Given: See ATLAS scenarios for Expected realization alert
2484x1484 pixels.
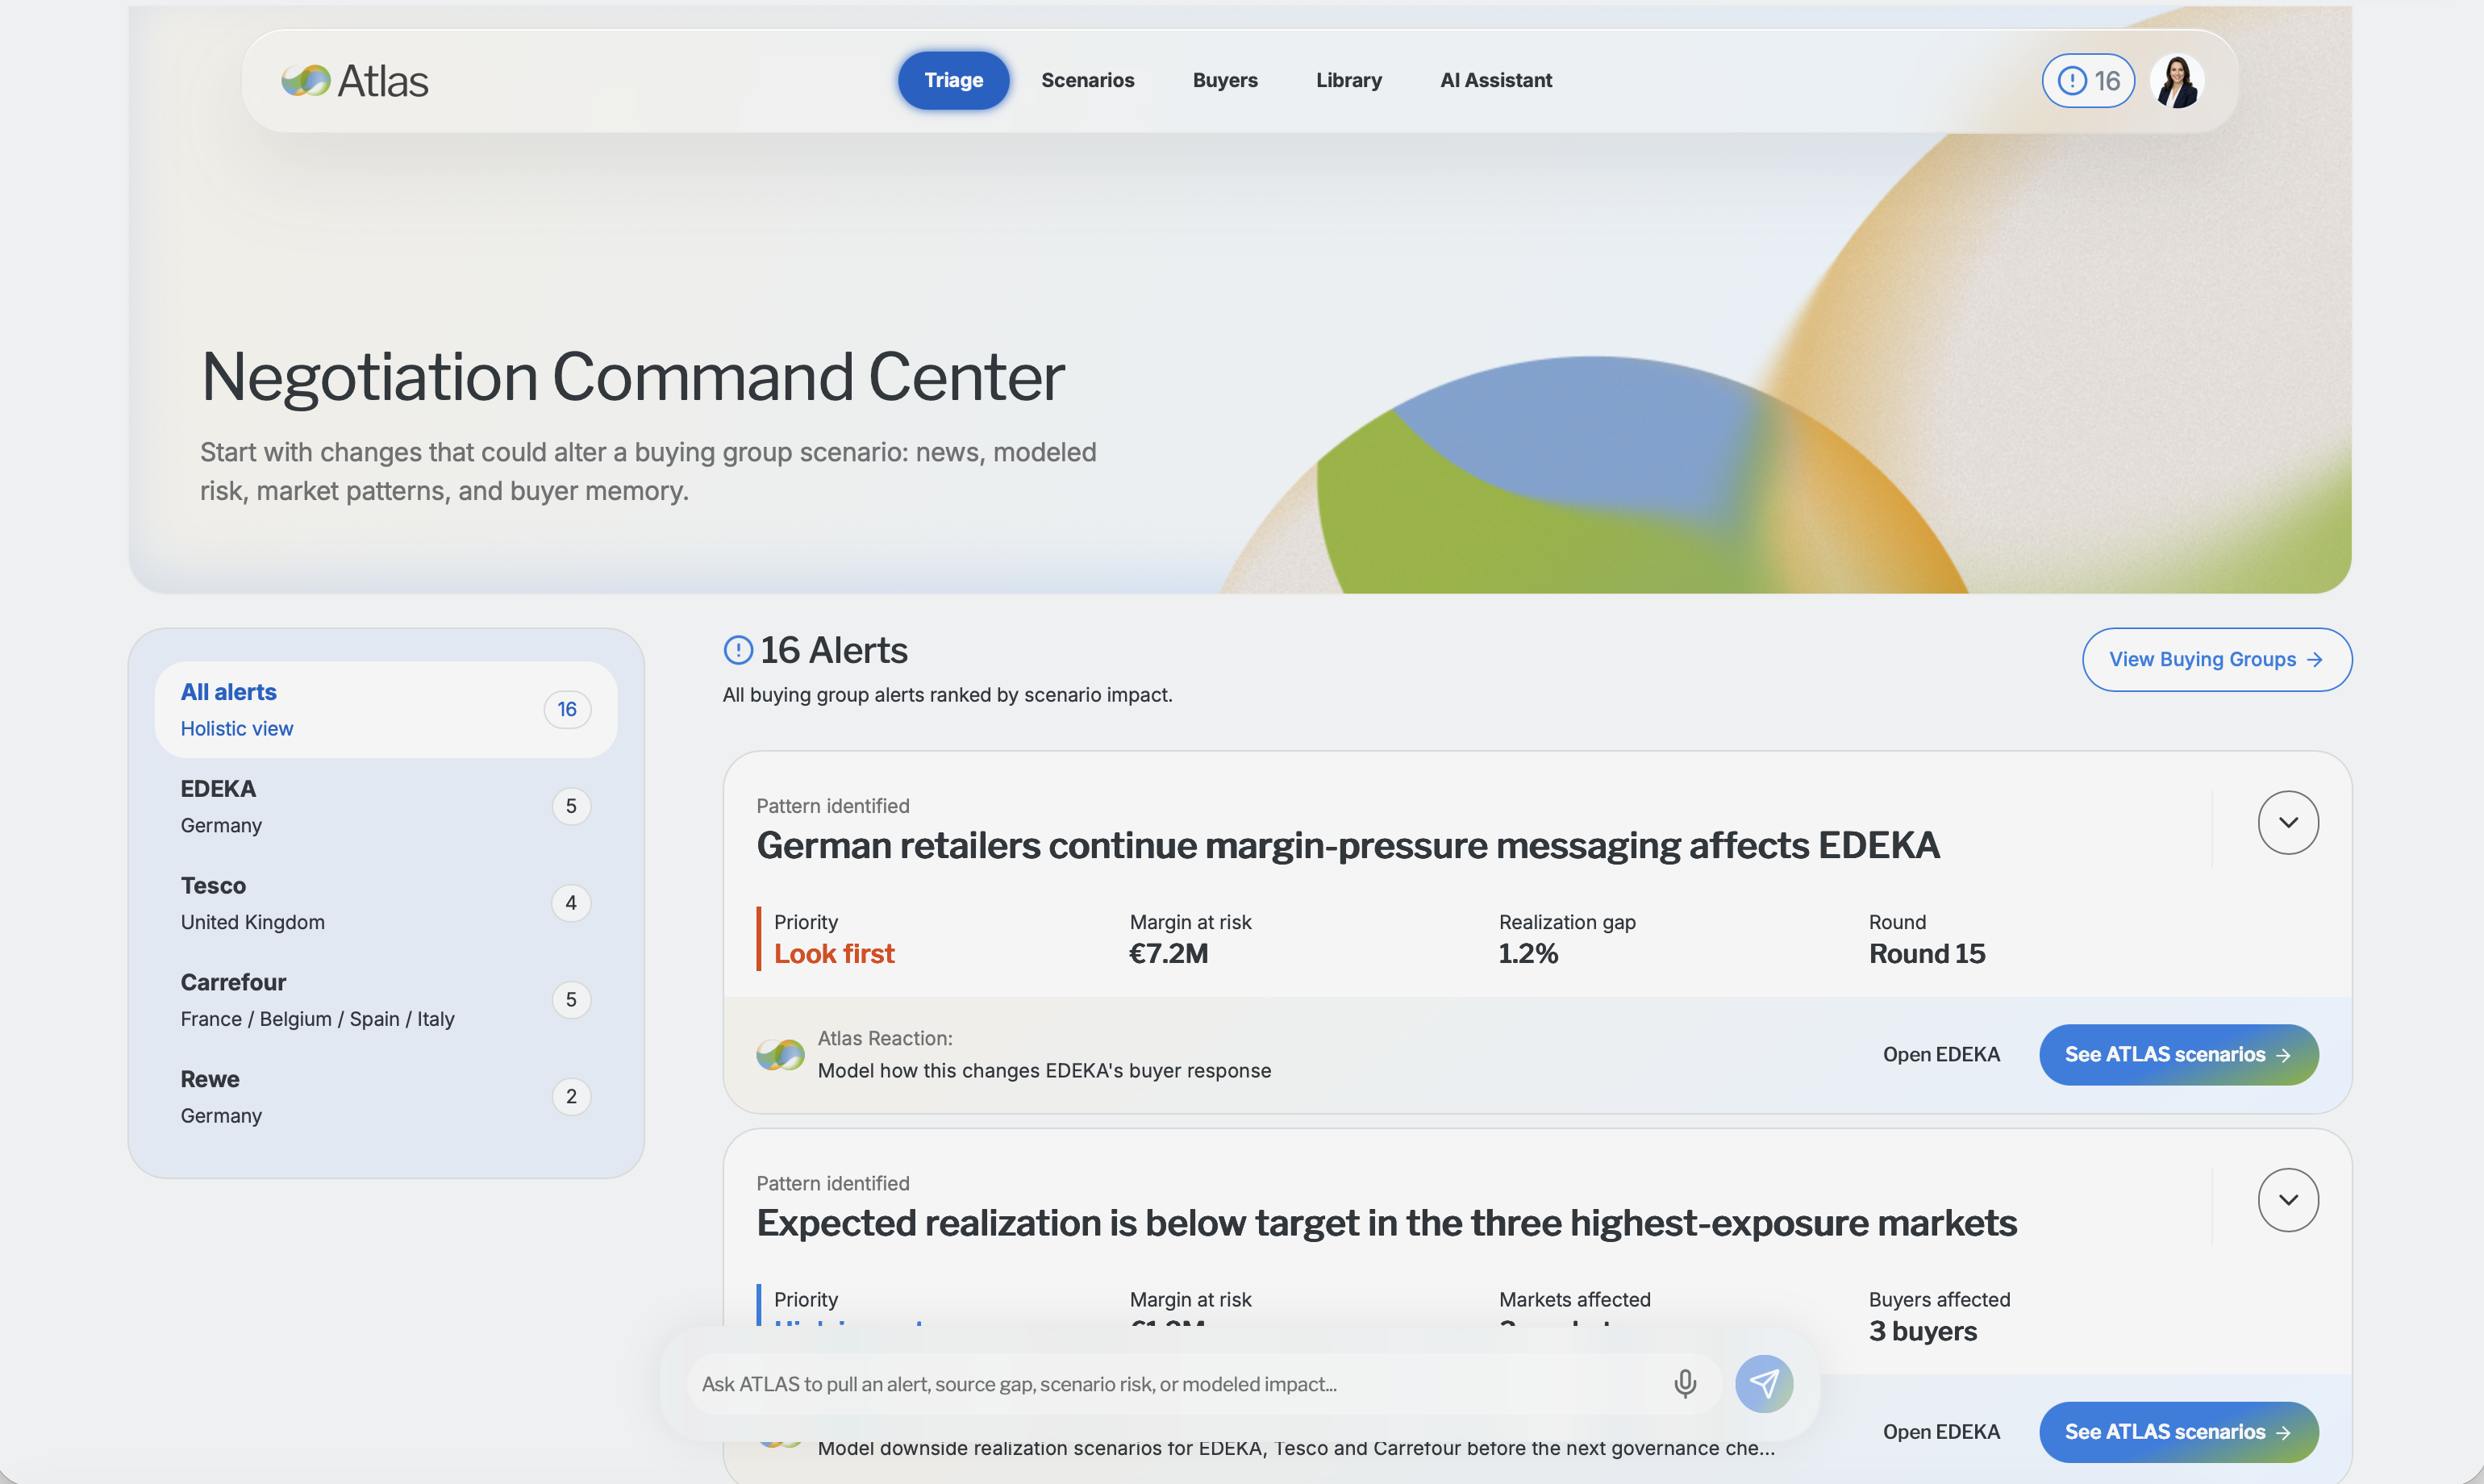Looking at the screenshot, I should 2179,1431.
